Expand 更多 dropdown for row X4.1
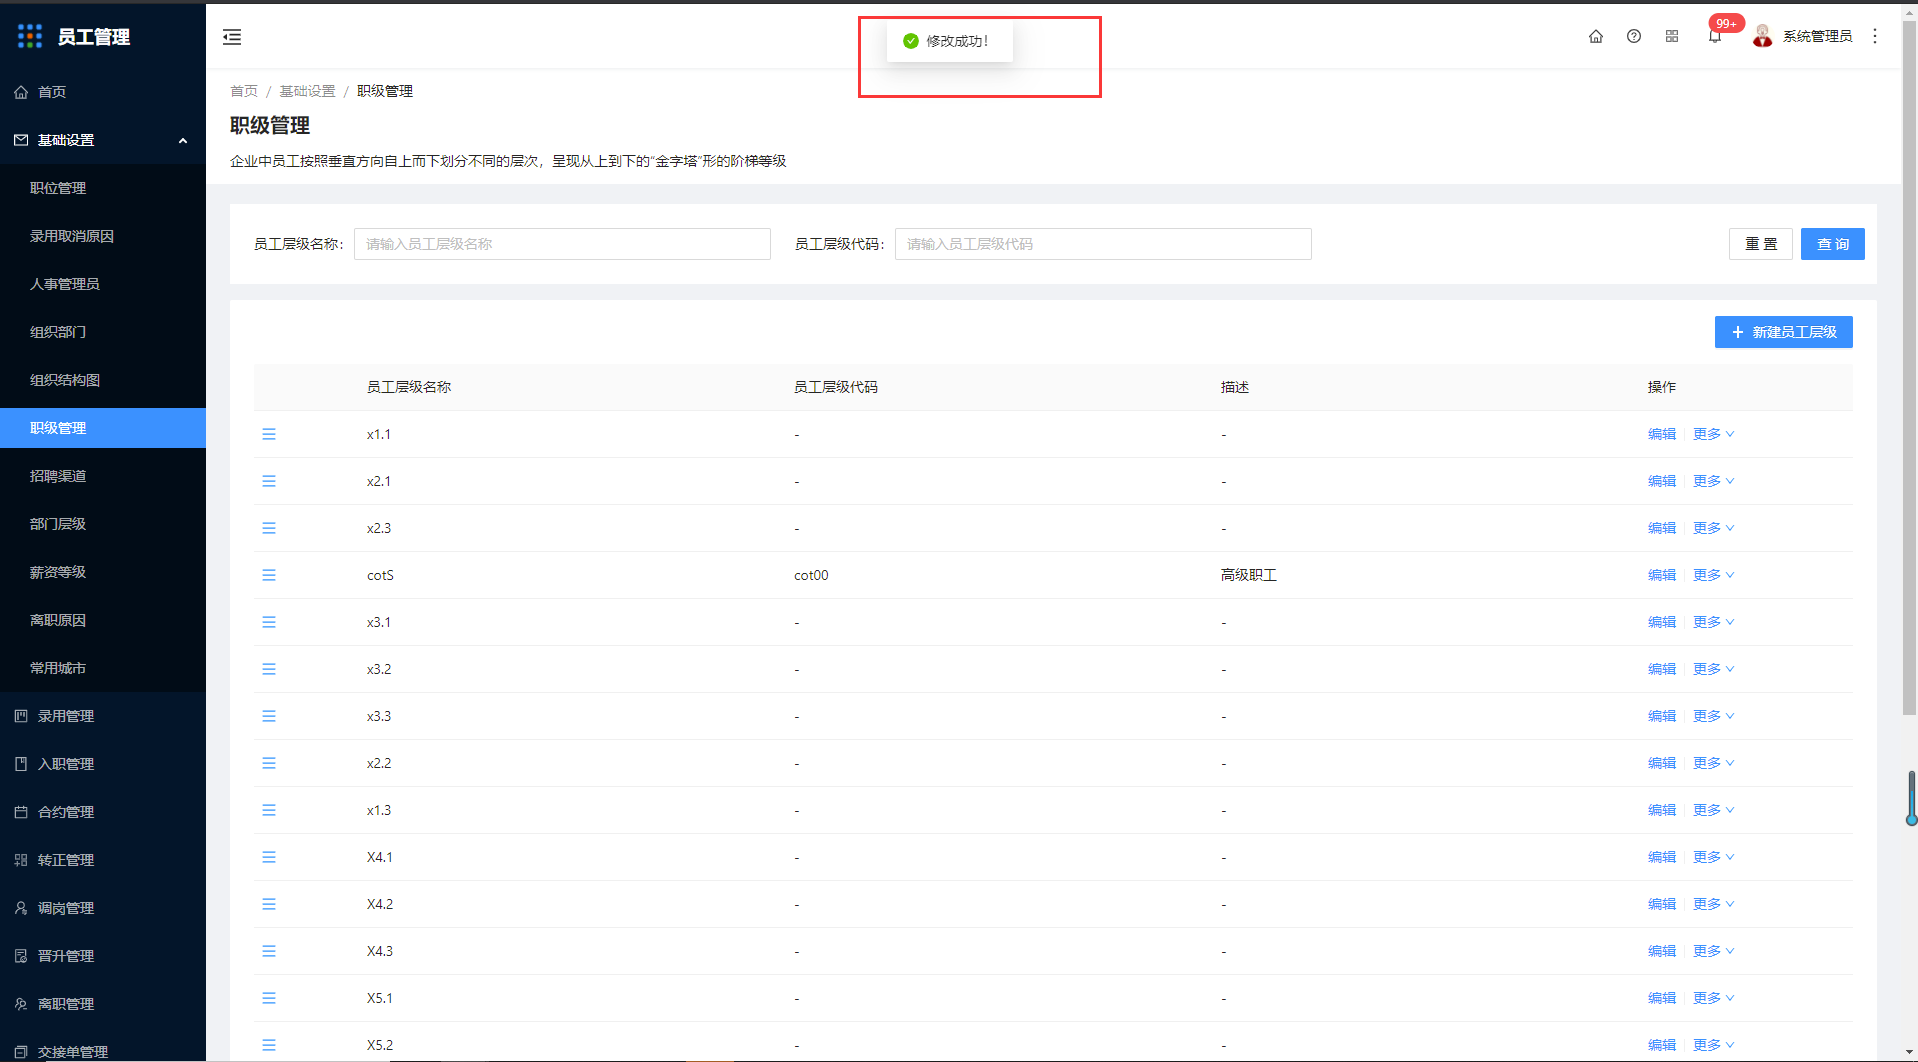Screen dimensions: 1918x1062 coord(1713,857)
